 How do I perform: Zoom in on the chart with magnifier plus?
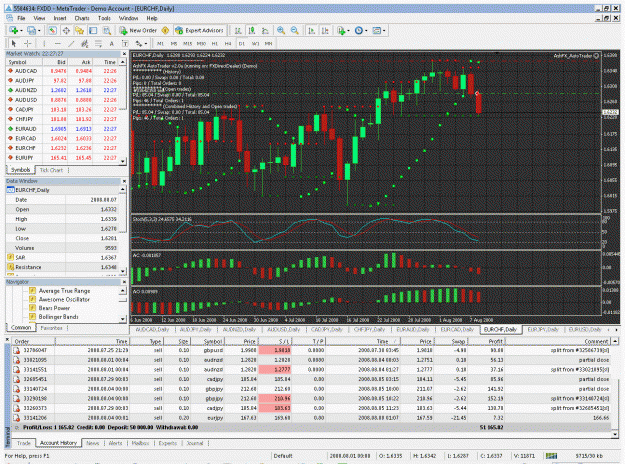(x=281, y=30)
